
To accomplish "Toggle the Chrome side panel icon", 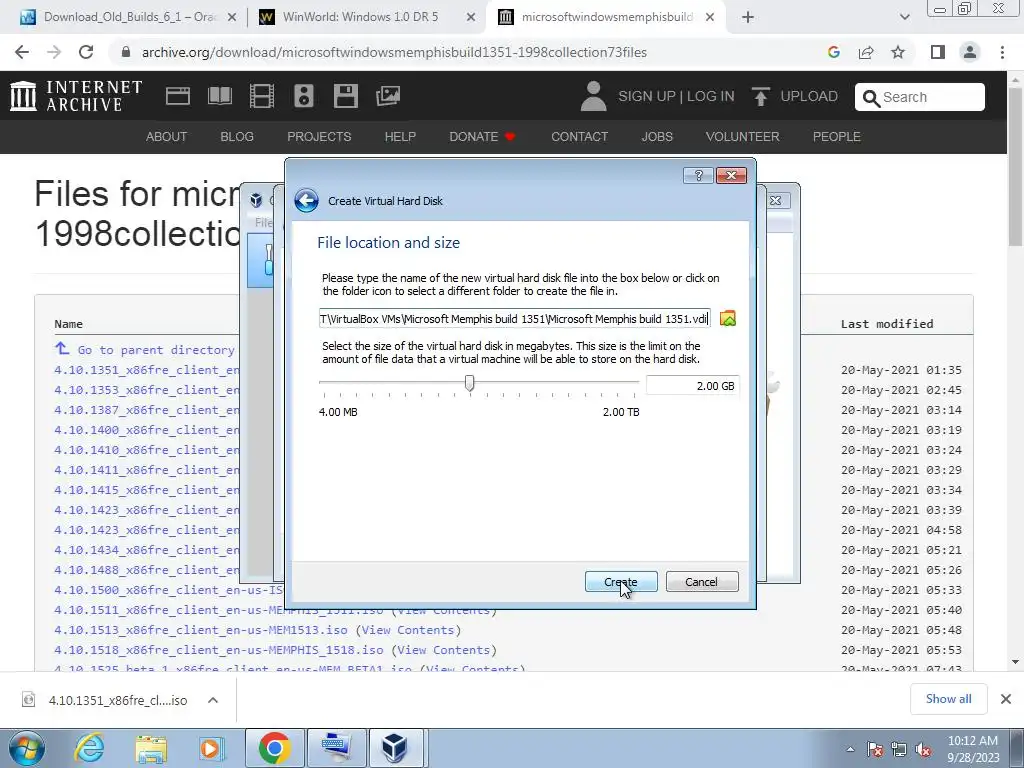I will [x=938, y=52].
